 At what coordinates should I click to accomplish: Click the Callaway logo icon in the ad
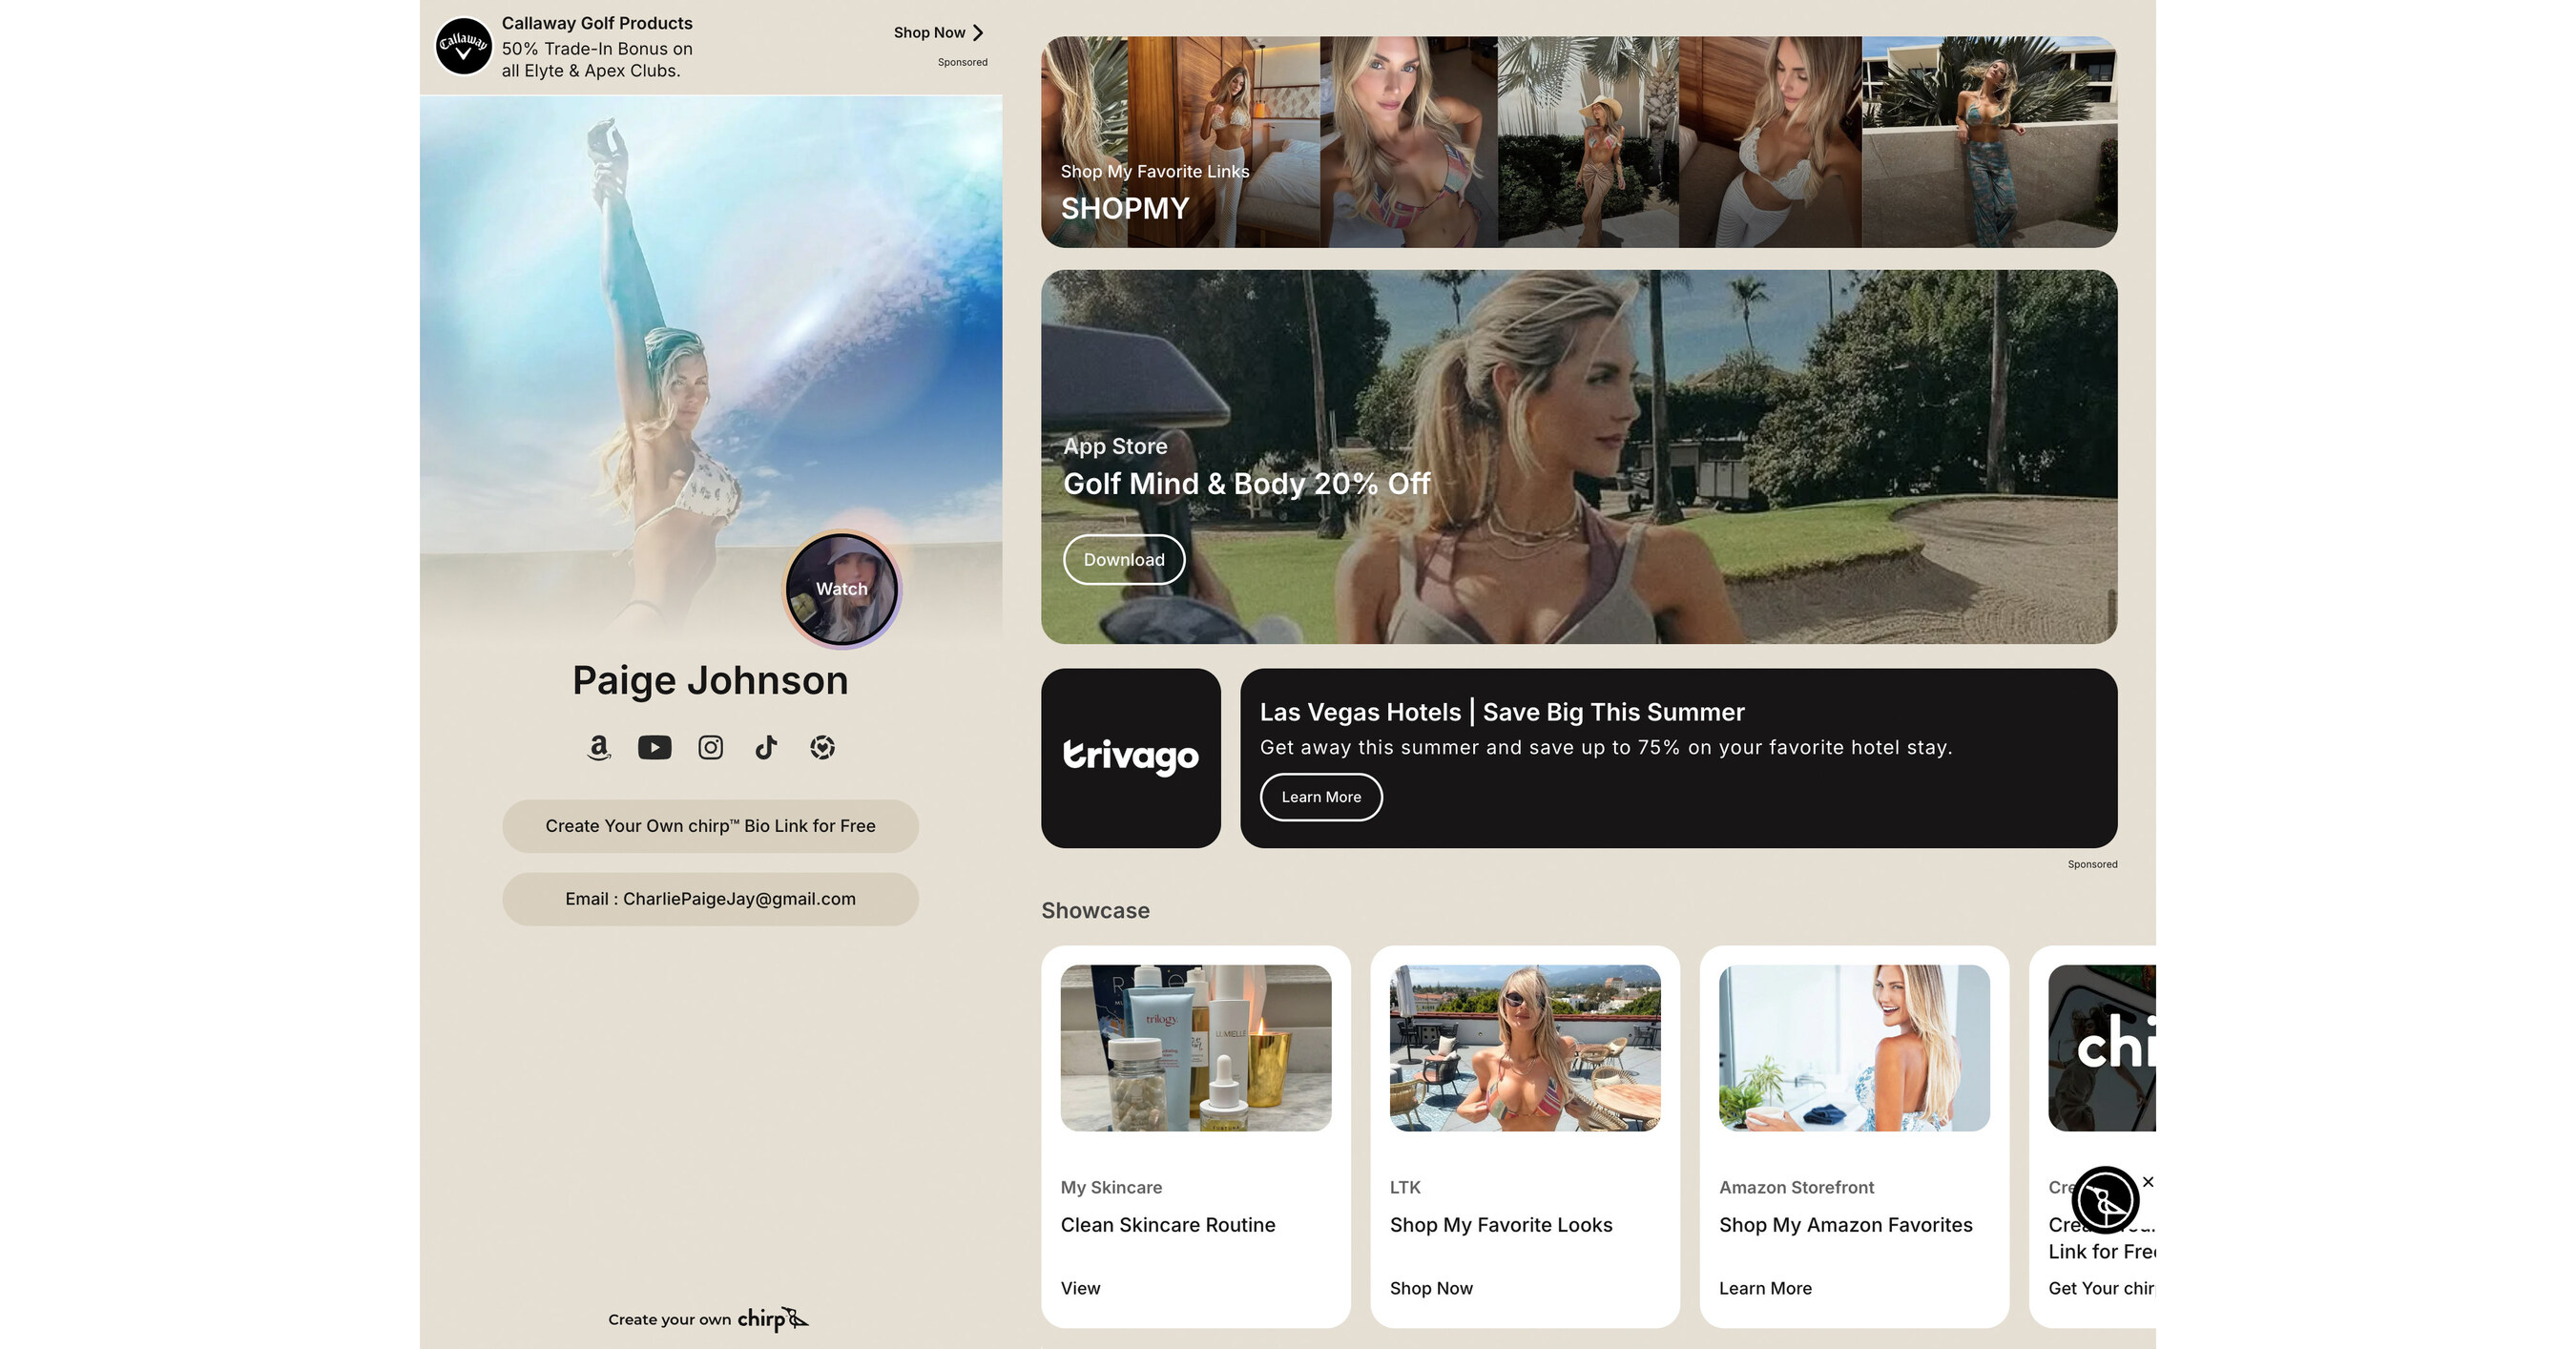click(464, 46)
